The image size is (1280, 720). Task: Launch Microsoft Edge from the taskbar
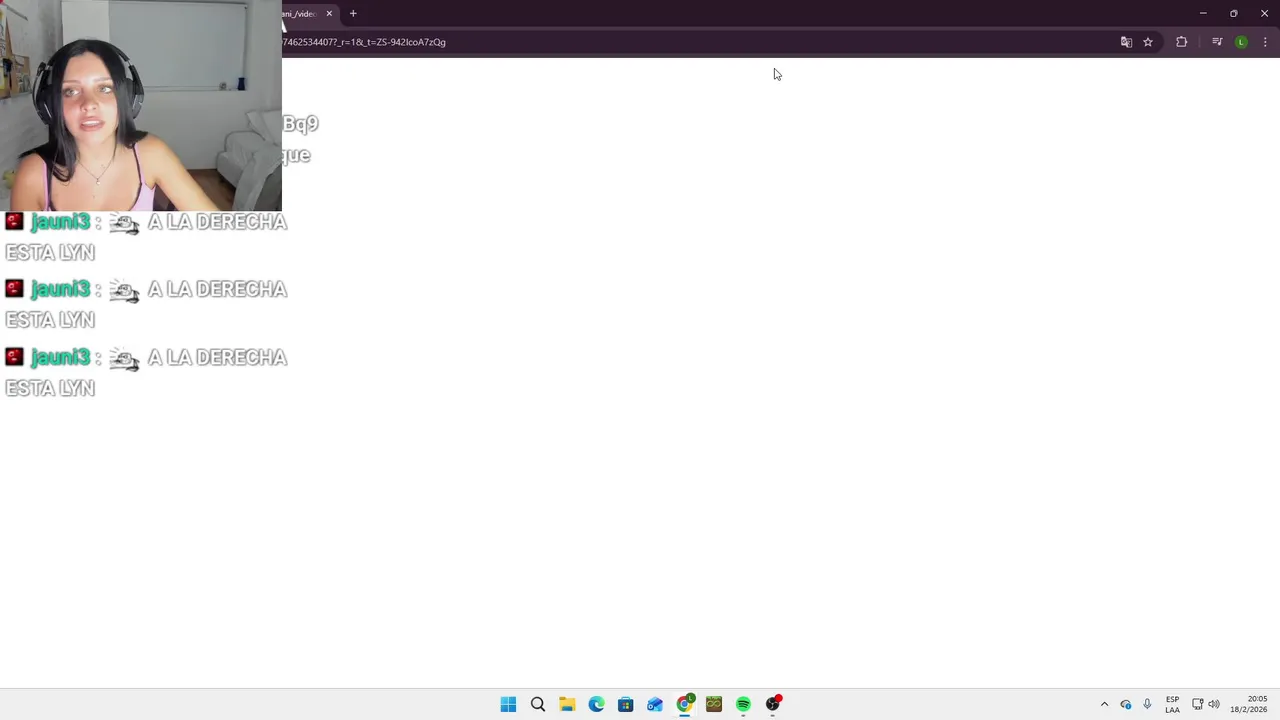click(596, 704)
